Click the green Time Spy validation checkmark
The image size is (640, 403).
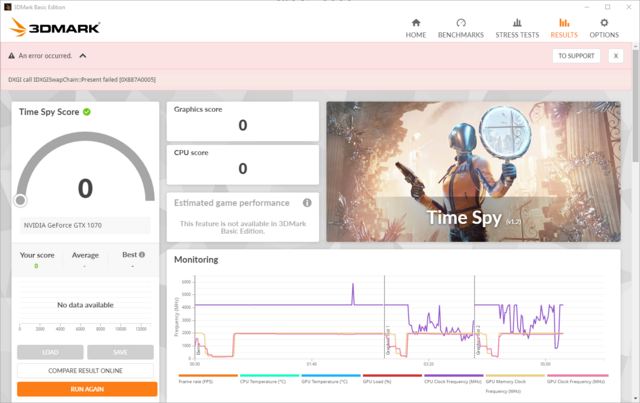click(87, 112)
